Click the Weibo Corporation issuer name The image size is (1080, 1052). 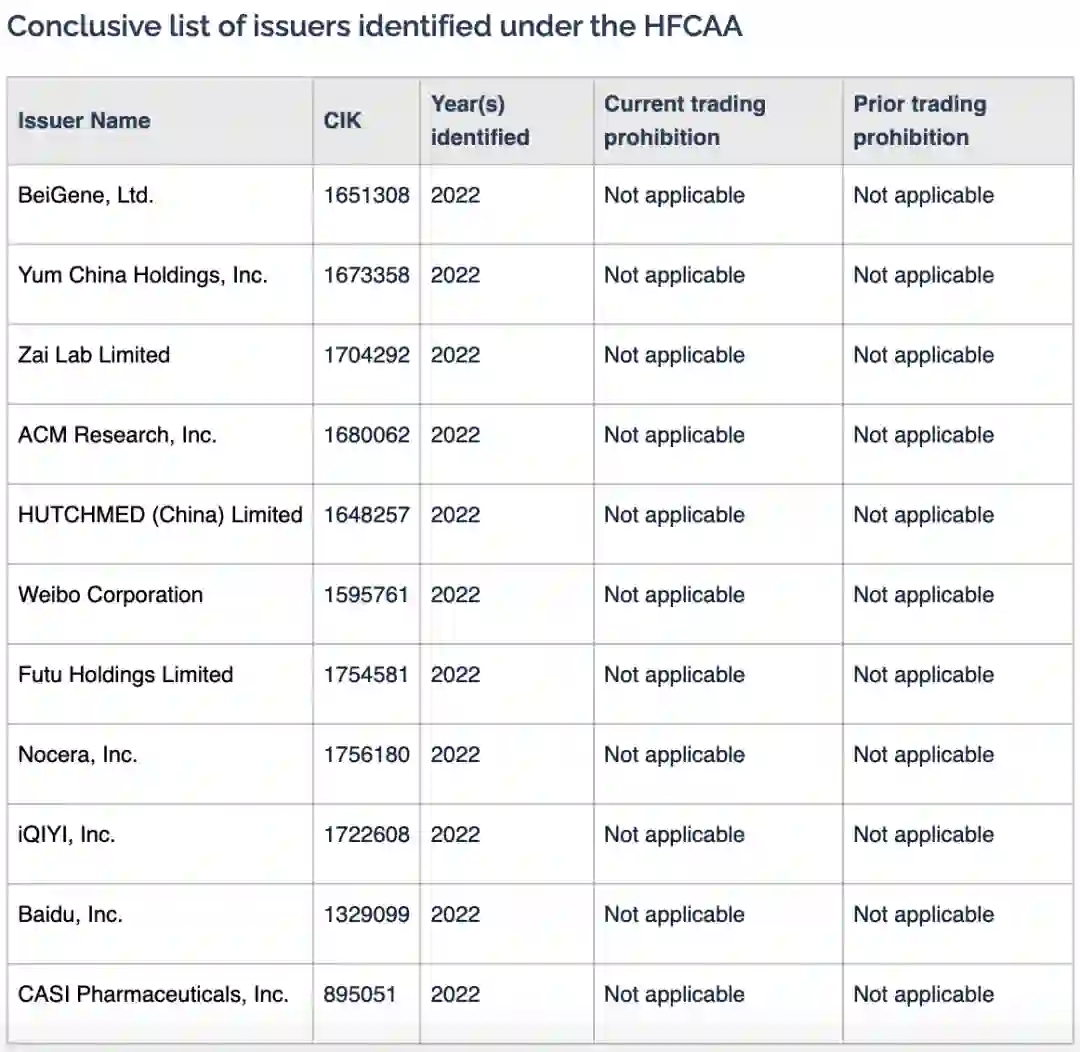point(110,595)
